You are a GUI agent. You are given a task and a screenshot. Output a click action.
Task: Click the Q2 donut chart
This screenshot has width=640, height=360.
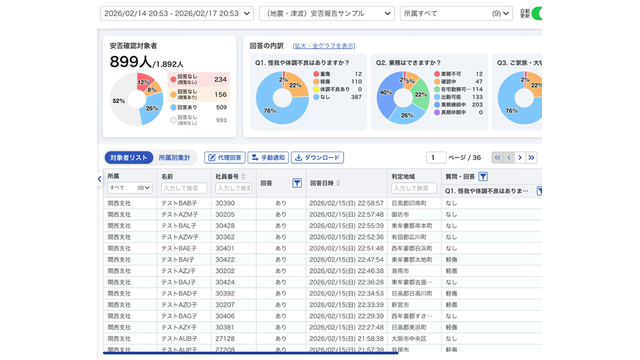coord(403,98)
